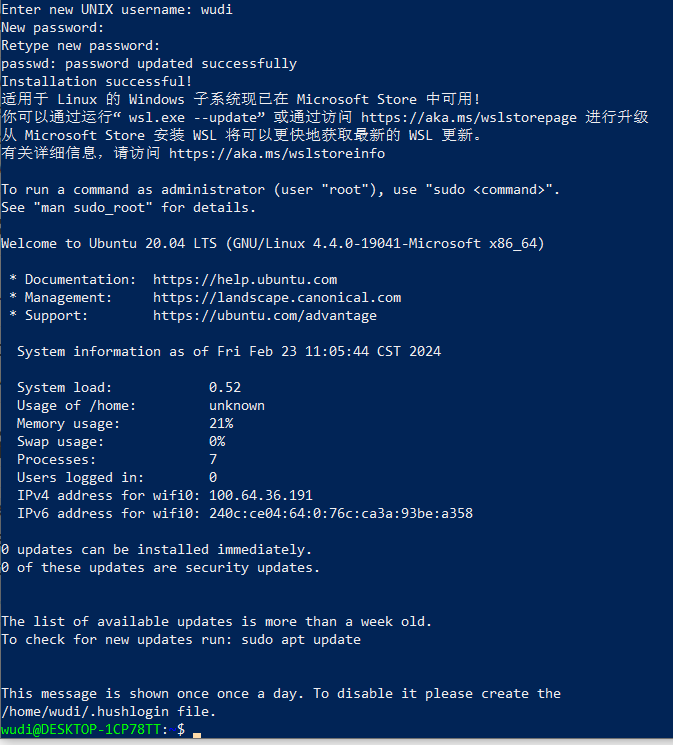673x745 pixels.
Task: Click the "passwd: password updated successfully" line
Action: [149, 64]
